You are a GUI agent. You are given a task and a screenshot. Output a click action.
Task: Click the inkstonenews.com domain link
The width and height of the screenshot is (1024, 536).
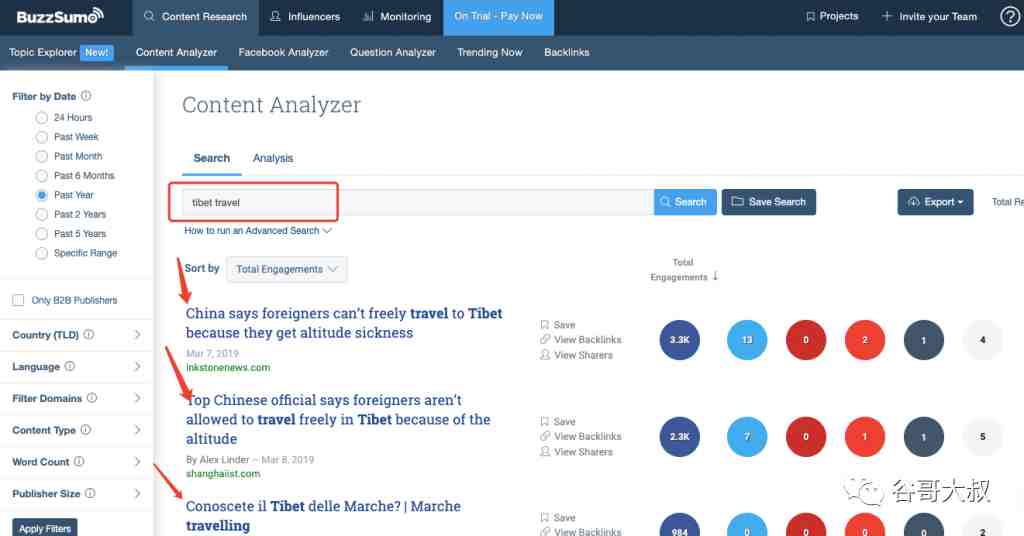(228, 368)
